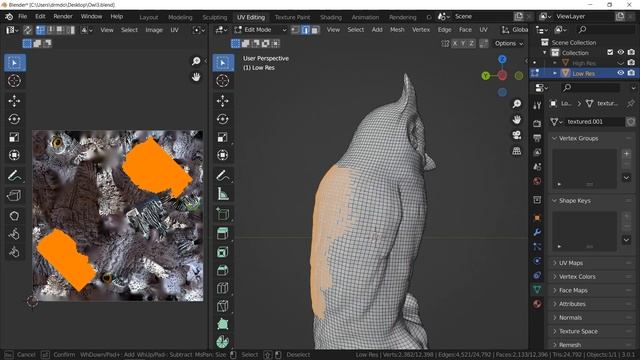Image resolution: width=640 pixels, height=360 pixels.
Task: Pick the UV editor Scale tool
Action: [x=15, y=137]
